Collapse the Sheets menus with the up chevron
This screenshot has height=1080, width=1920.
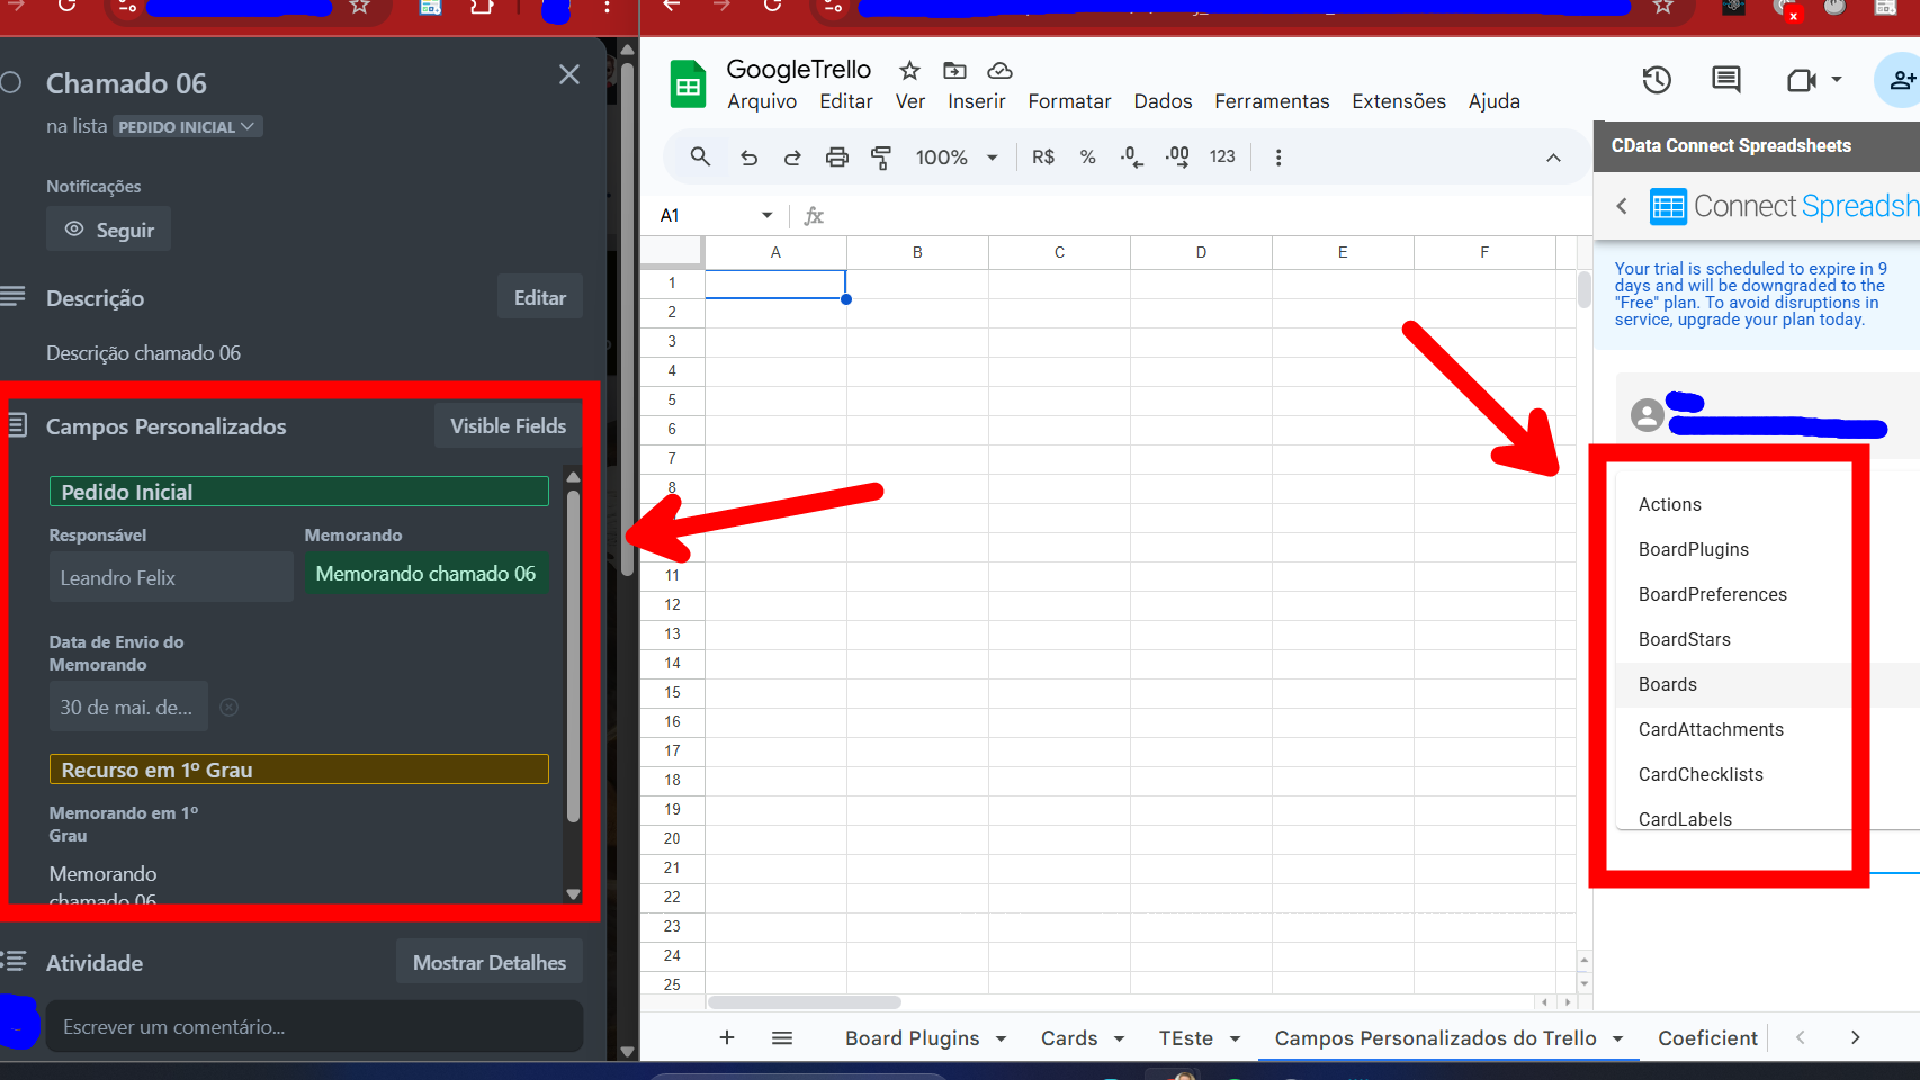(1553, 158)
